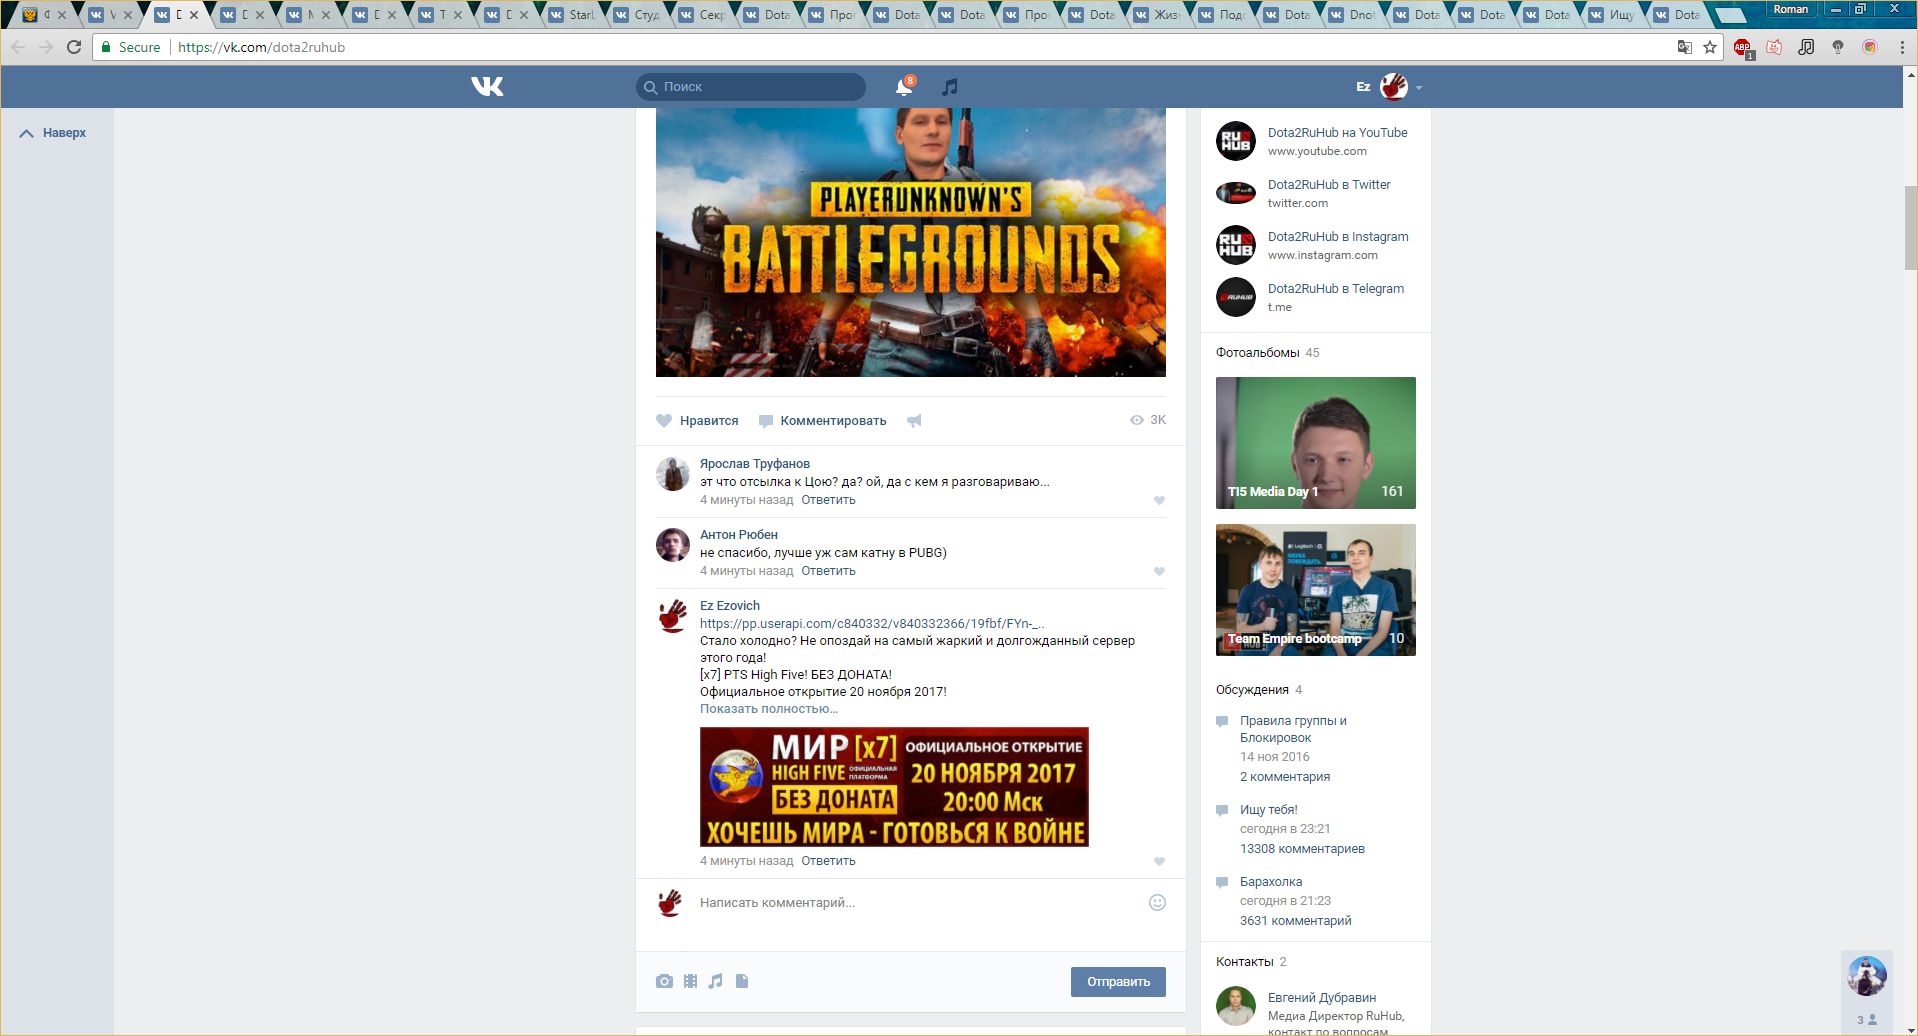This screenshot has width=1918, height=1036.
Task: Like Ярослав Труфанов's comment with the heart
Action: pos(1159,501)
